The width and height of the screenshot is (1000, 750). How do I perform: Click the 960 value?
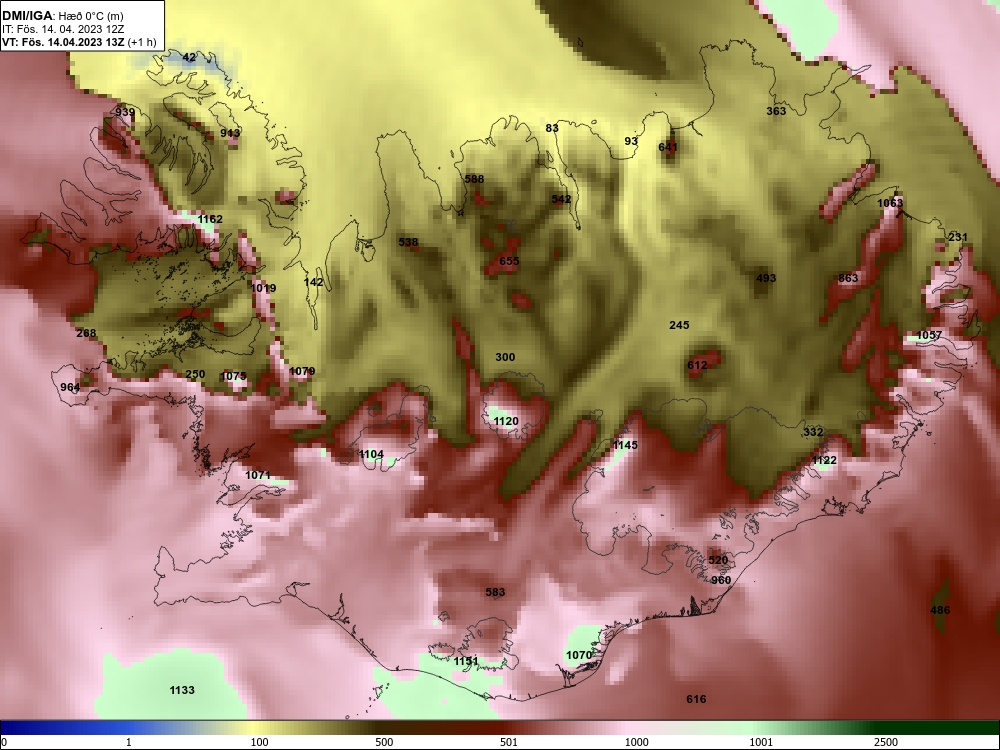click(721, 580)
